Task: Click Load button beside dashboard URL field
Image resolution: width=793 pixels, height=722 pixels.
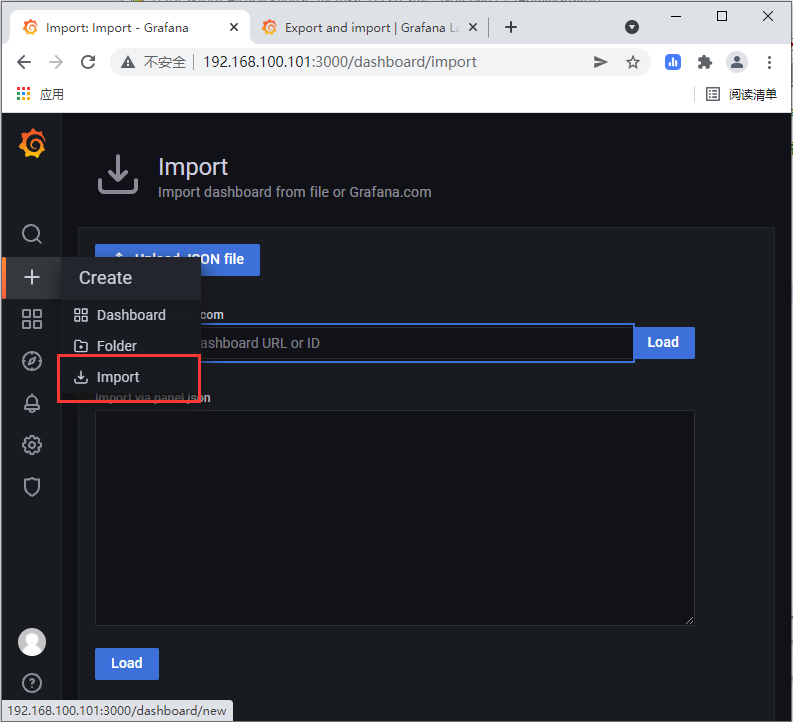Action: pos(664,342)
